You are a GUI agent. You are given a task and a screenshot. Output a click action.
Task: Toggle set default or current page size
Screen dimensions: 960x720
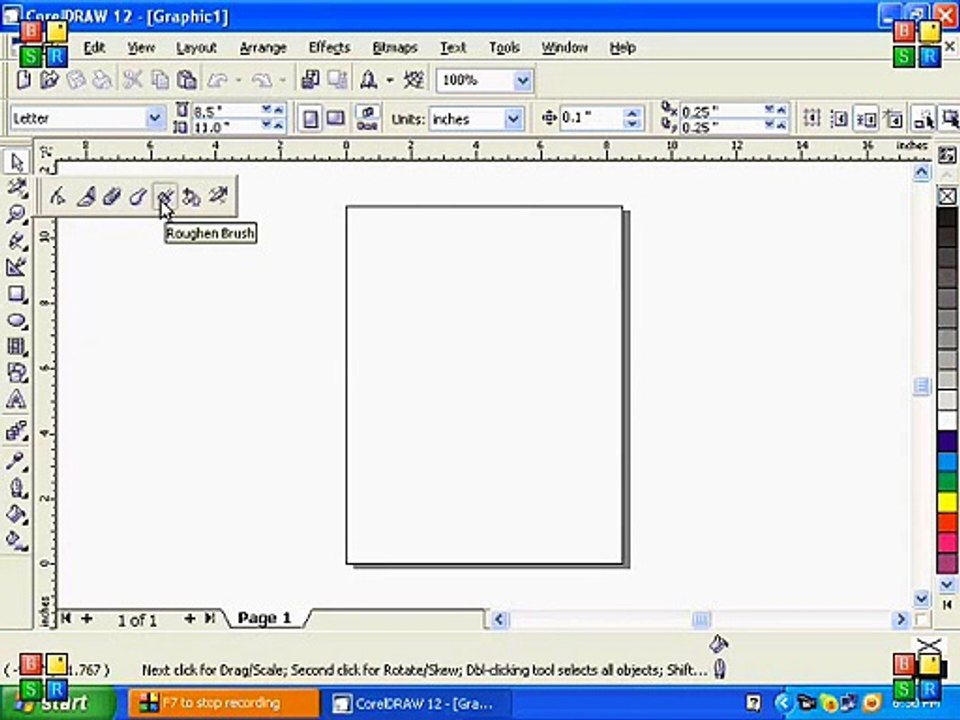point(367,118)
